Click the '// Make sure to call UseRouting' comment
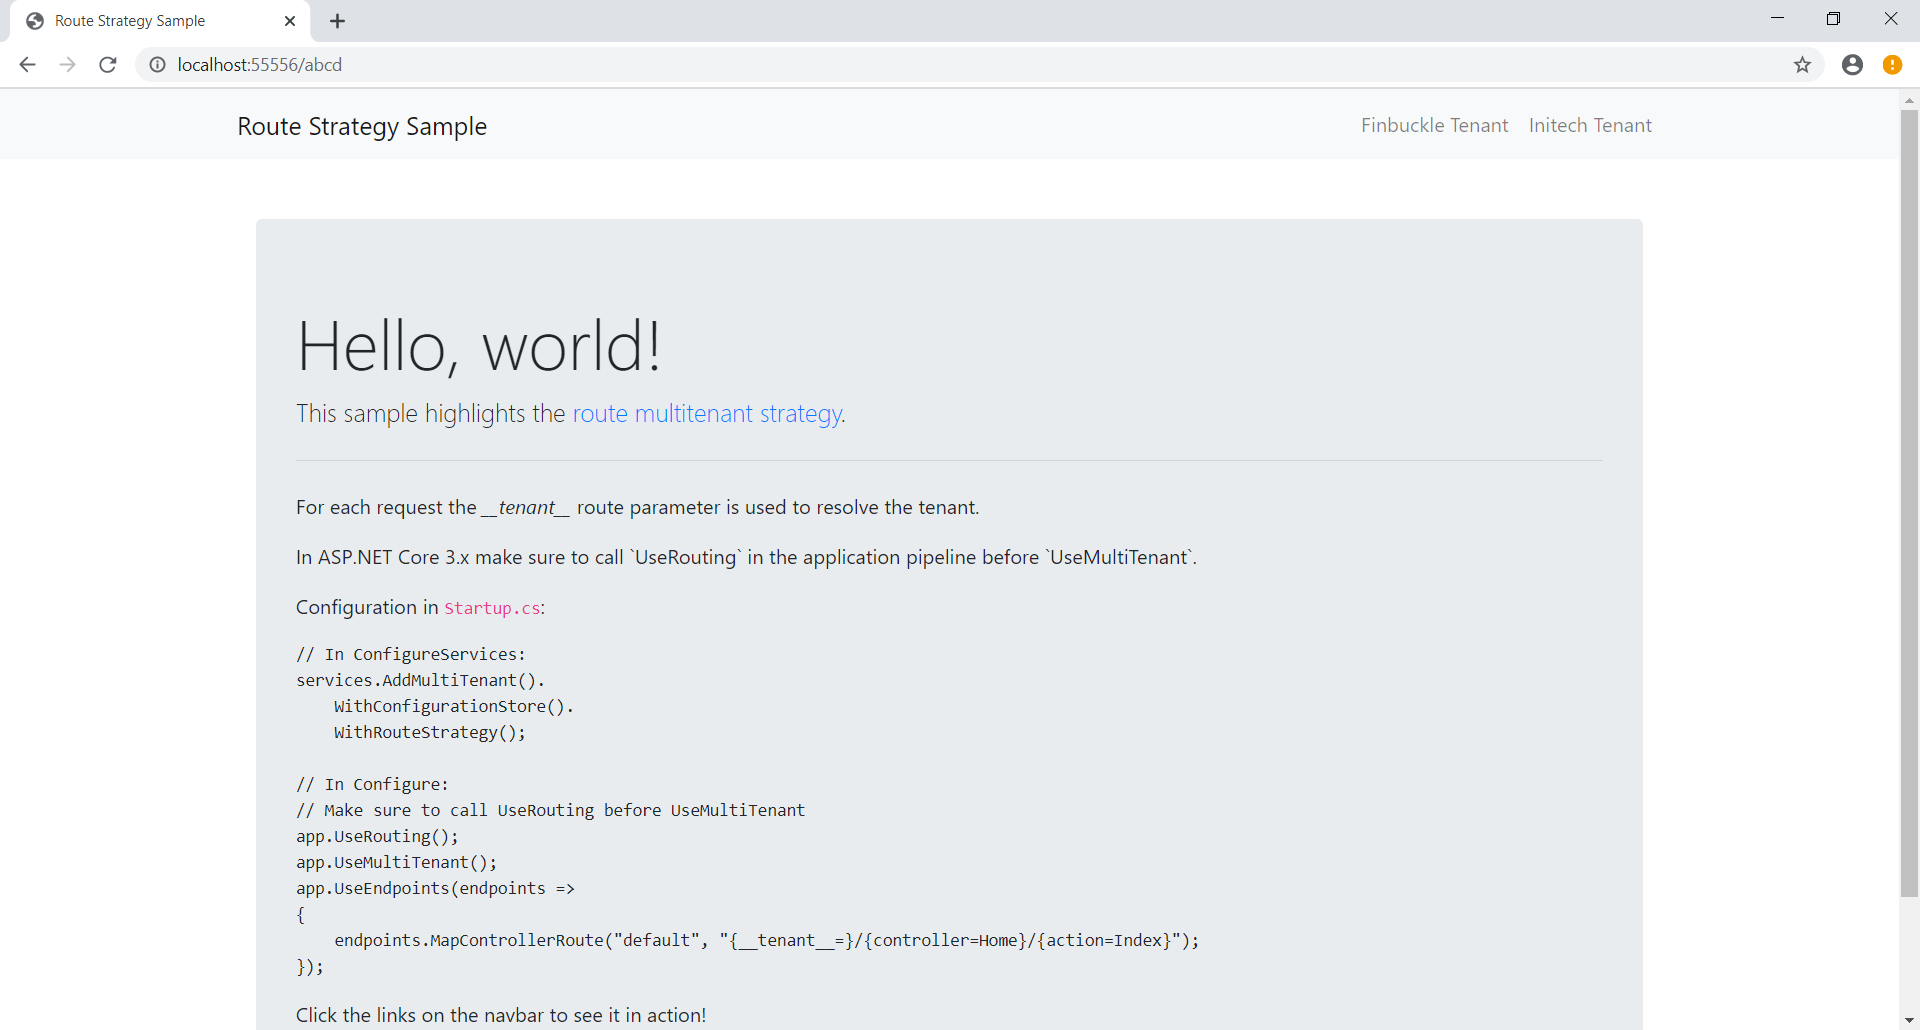 coord(550,810)
